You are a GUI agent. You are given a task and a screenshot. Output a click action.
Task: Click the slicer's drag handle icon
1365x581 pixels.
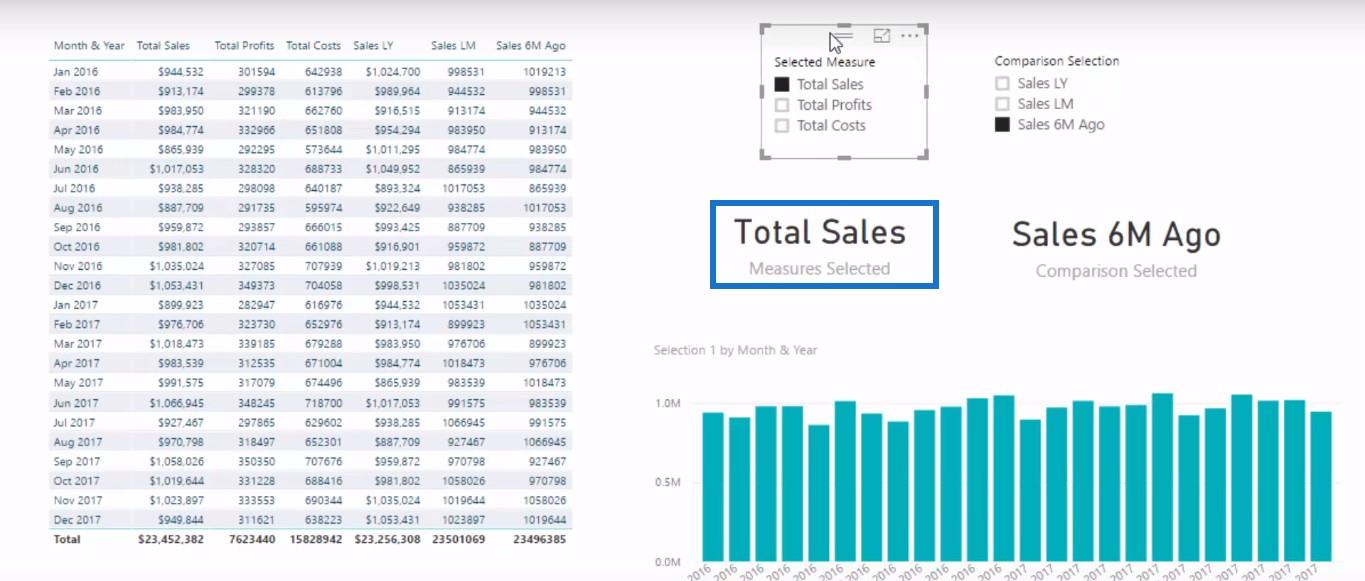coord(843,38)
